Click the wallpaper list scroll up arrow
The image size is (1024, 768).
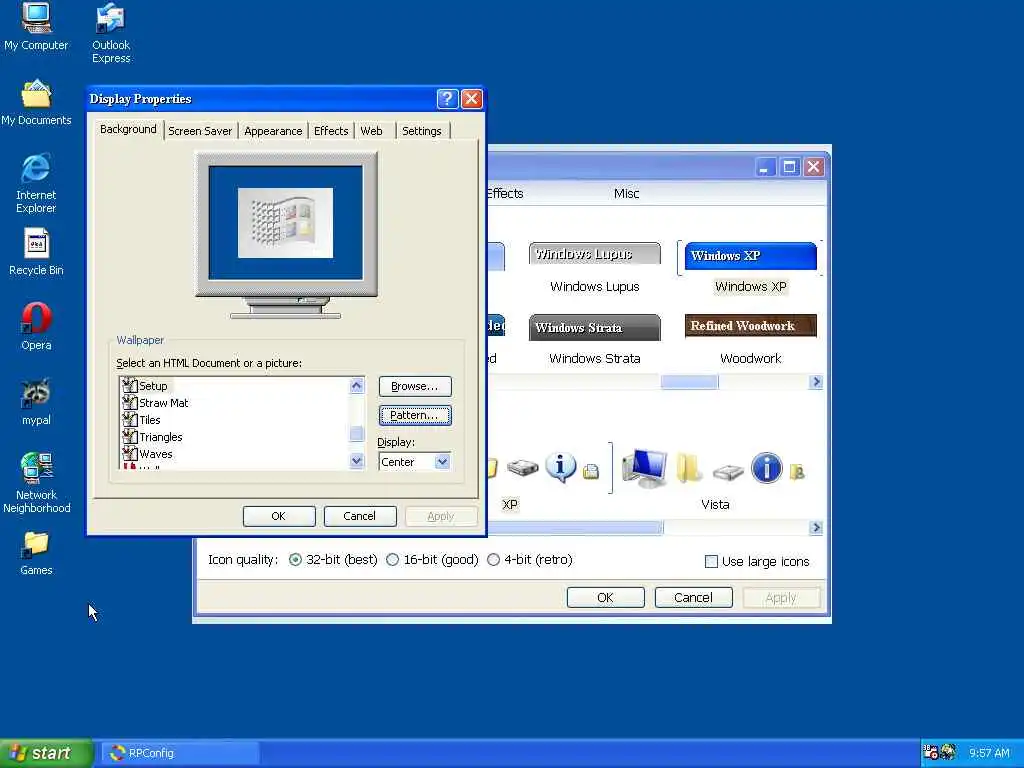point(357,385)
